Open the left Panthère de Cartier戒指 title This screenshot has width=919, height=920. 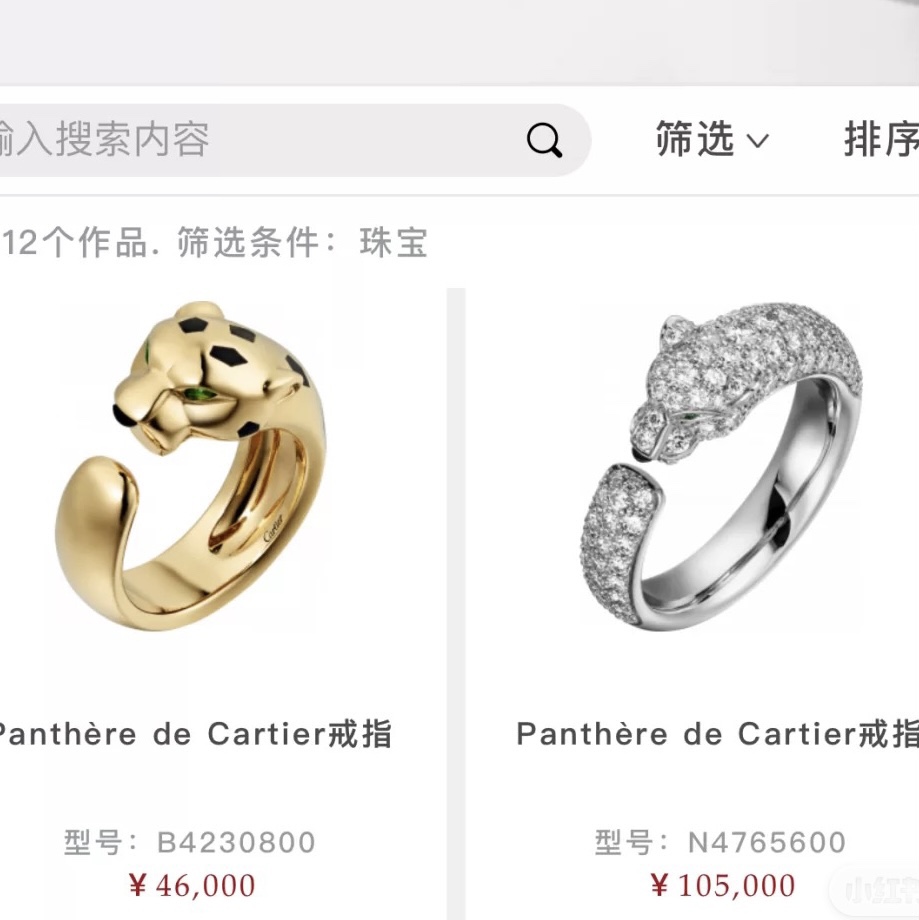tap(194, 734)
